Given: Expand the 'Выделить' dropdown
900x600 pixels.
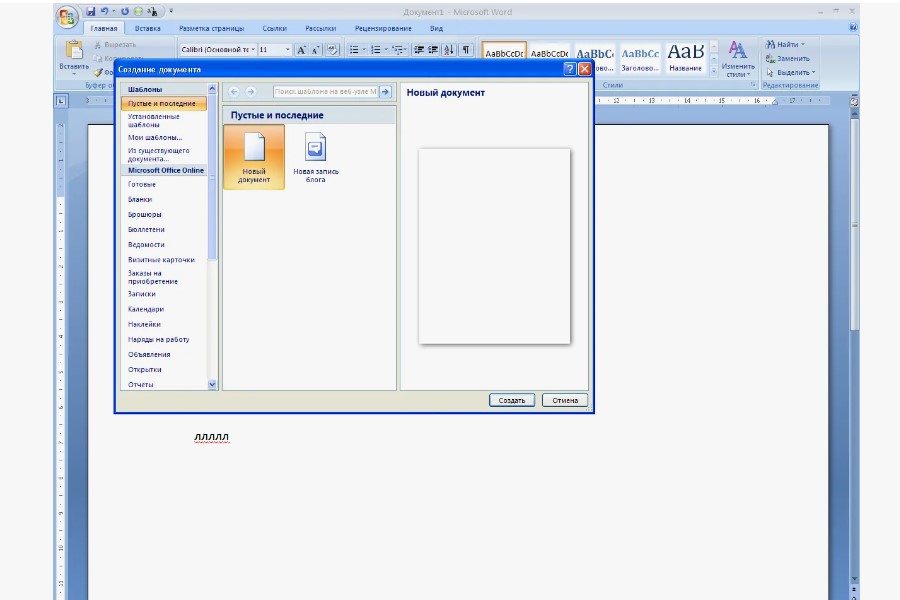Looking at the screenshot, I should [x=813, y=72].
